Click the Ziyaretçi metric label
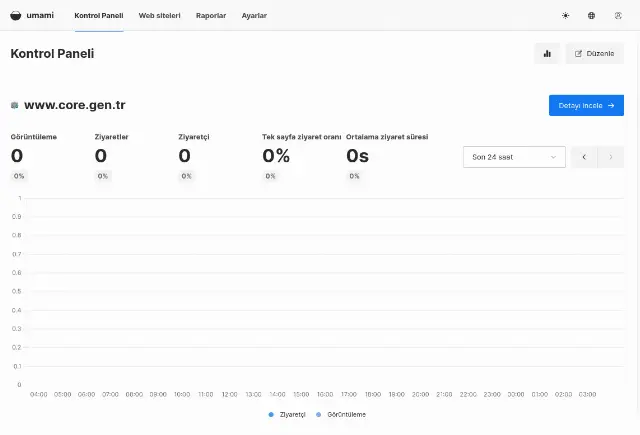 click(194, 137)
